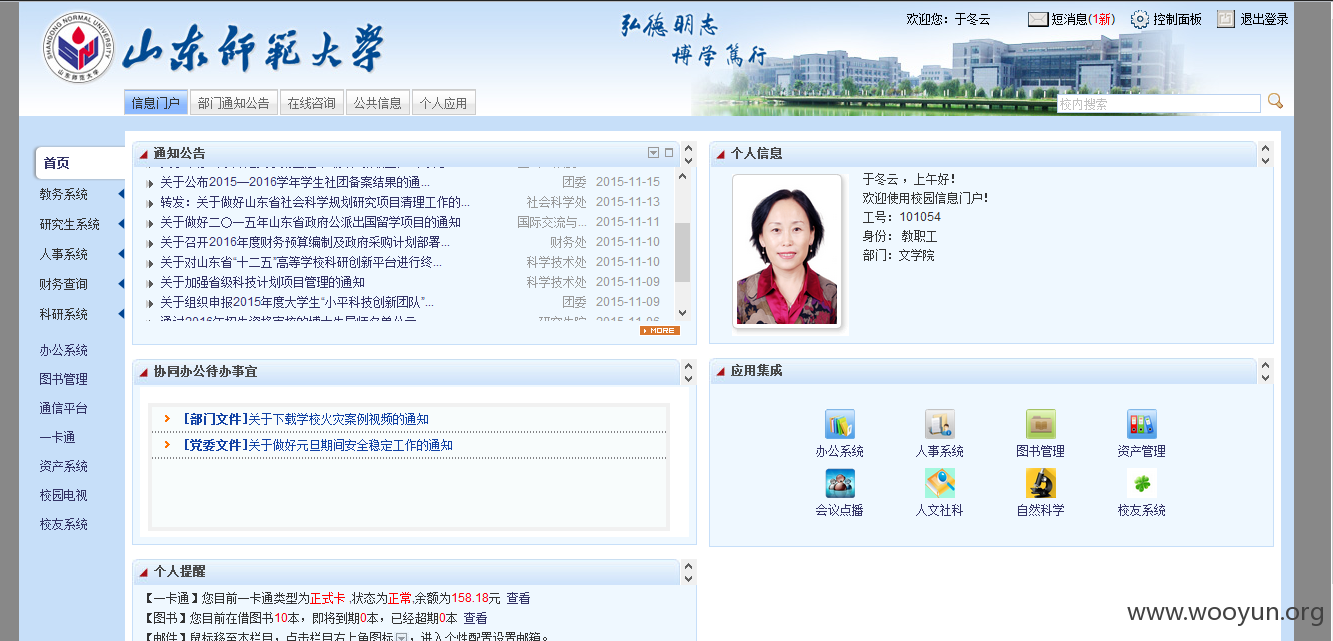Open 党委文件 关于做好元旦期间安全稳定工作
Viewport: 1333px width, 641px height.
318,445
